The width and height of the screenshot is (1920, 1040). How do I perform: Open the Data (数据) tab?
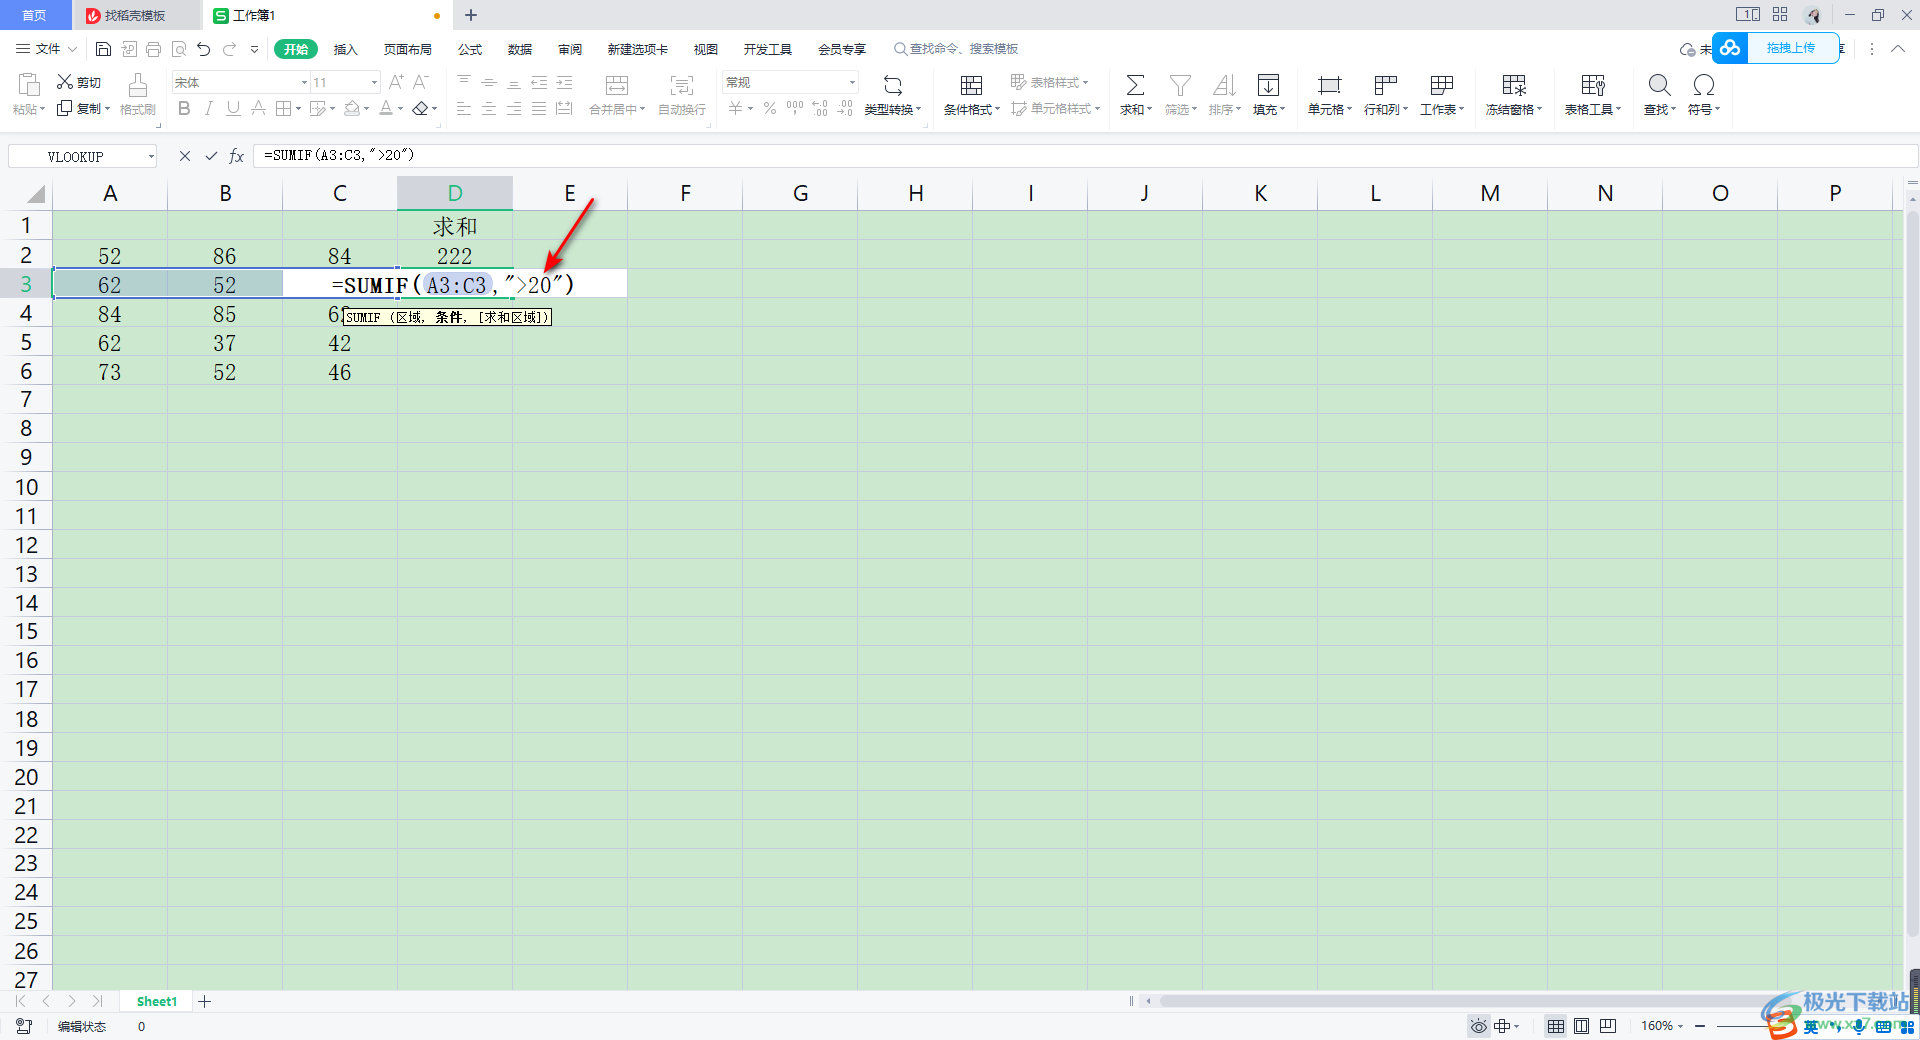(520, 49)
